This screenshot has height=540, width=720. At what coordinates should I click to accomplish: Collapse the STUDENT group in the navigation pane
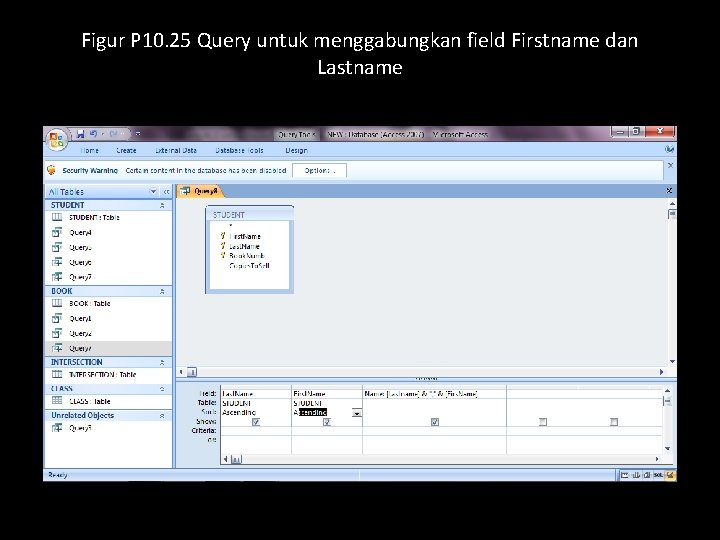162,205
